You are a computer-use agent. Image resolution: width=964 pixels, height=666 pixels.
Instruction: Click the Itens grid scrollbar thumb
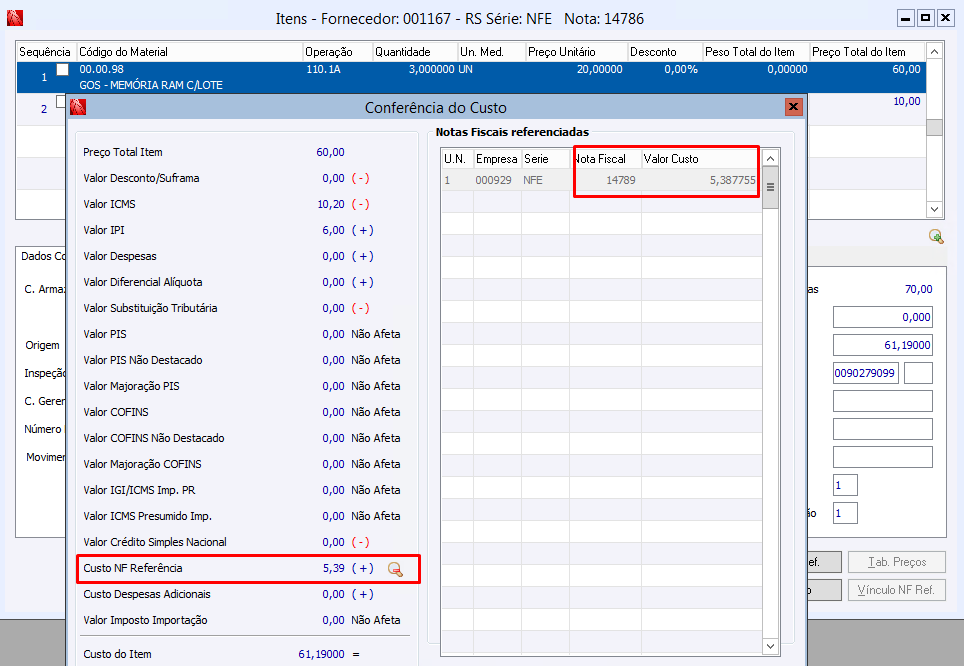point(934,127)
